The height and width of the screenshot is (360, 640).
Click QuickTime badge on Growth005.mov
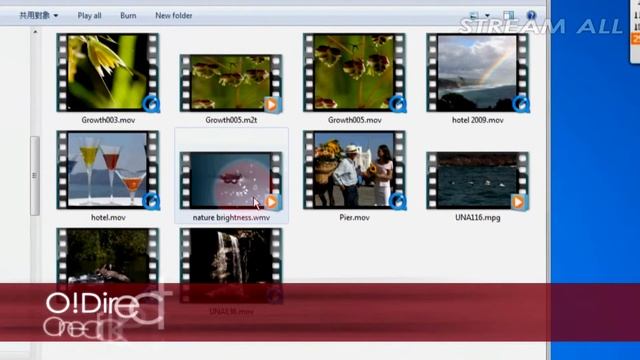398,104
